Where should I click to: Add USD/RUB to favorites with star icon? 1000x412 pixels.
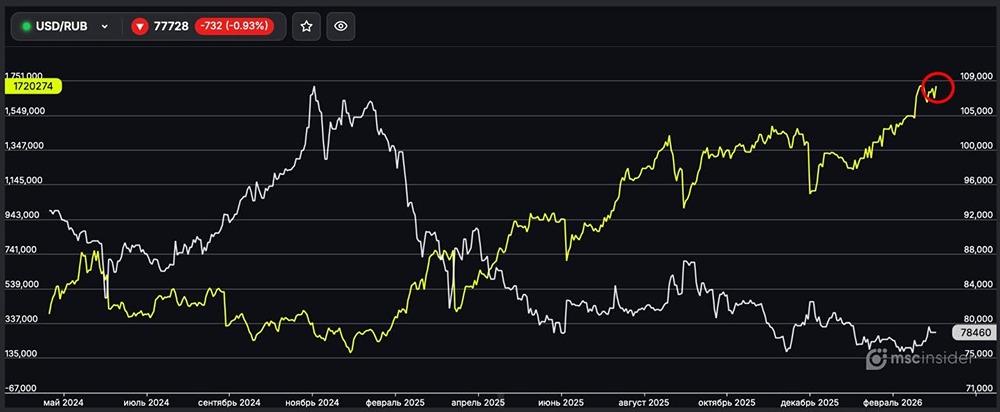click(x=307, y=26)
